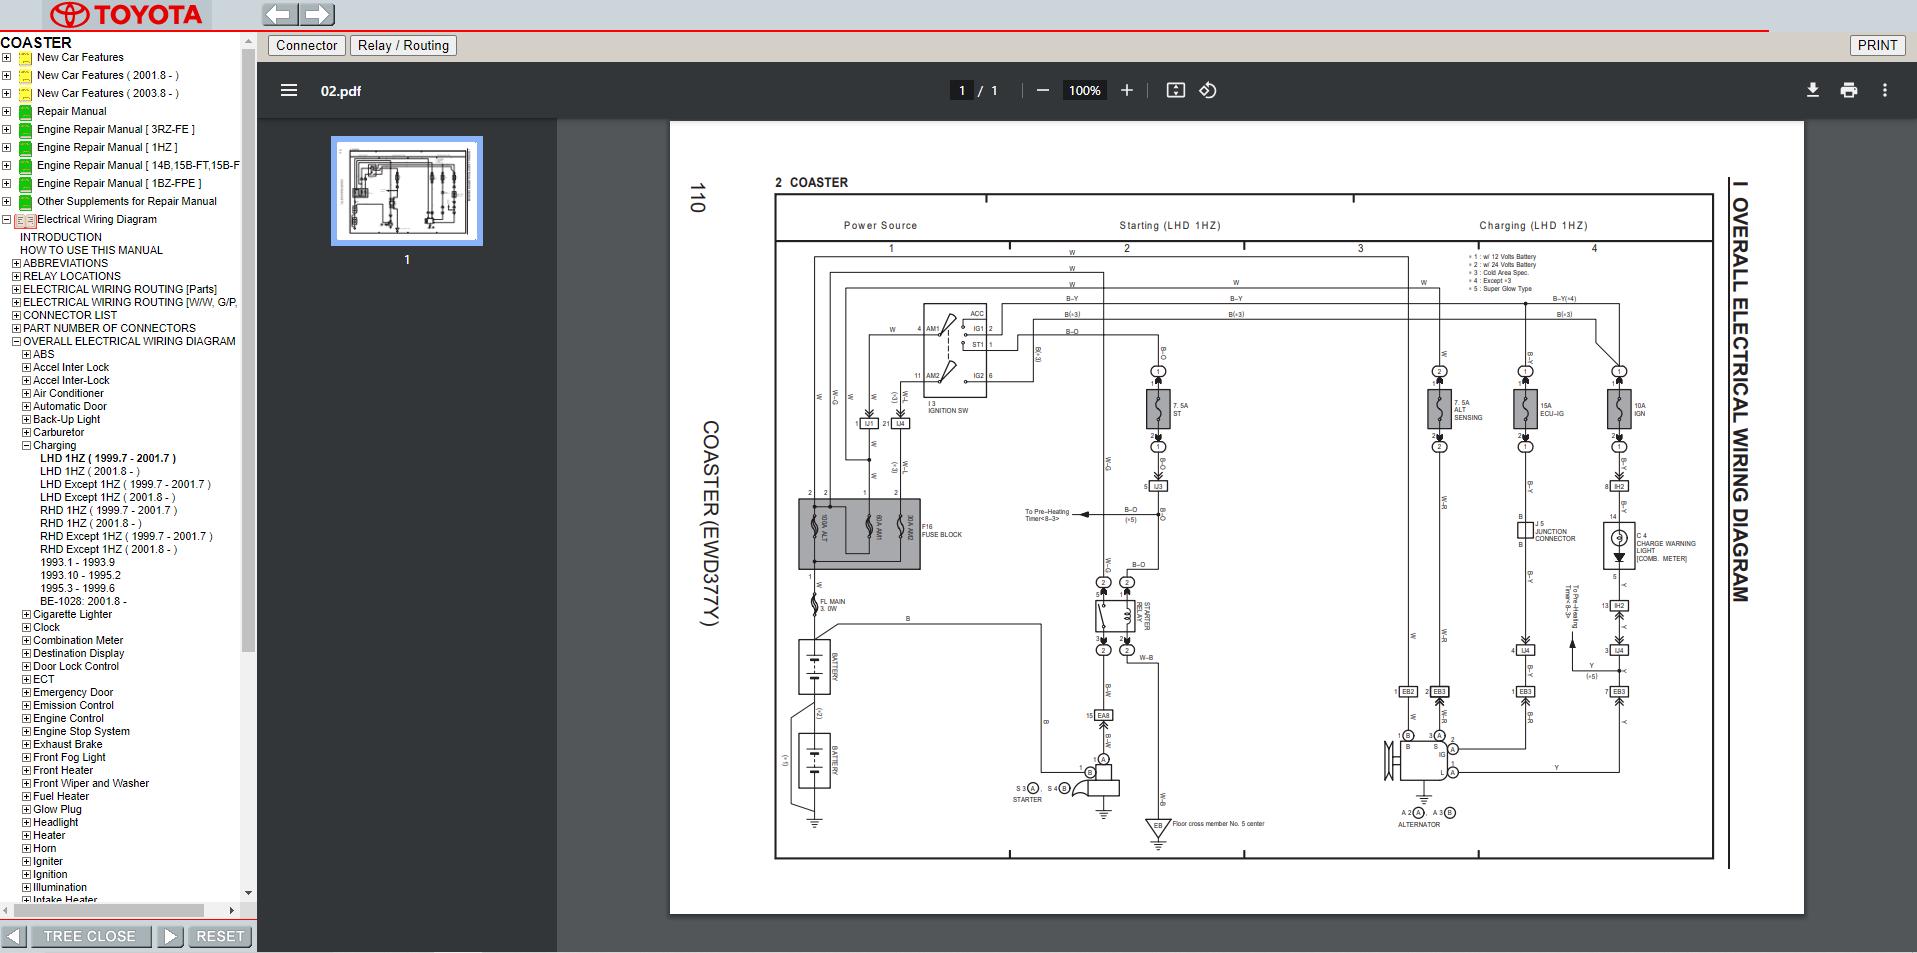Click the TREE CLOSE button
This screenshot has height=953, width=1917.
(x=90, y=937)
